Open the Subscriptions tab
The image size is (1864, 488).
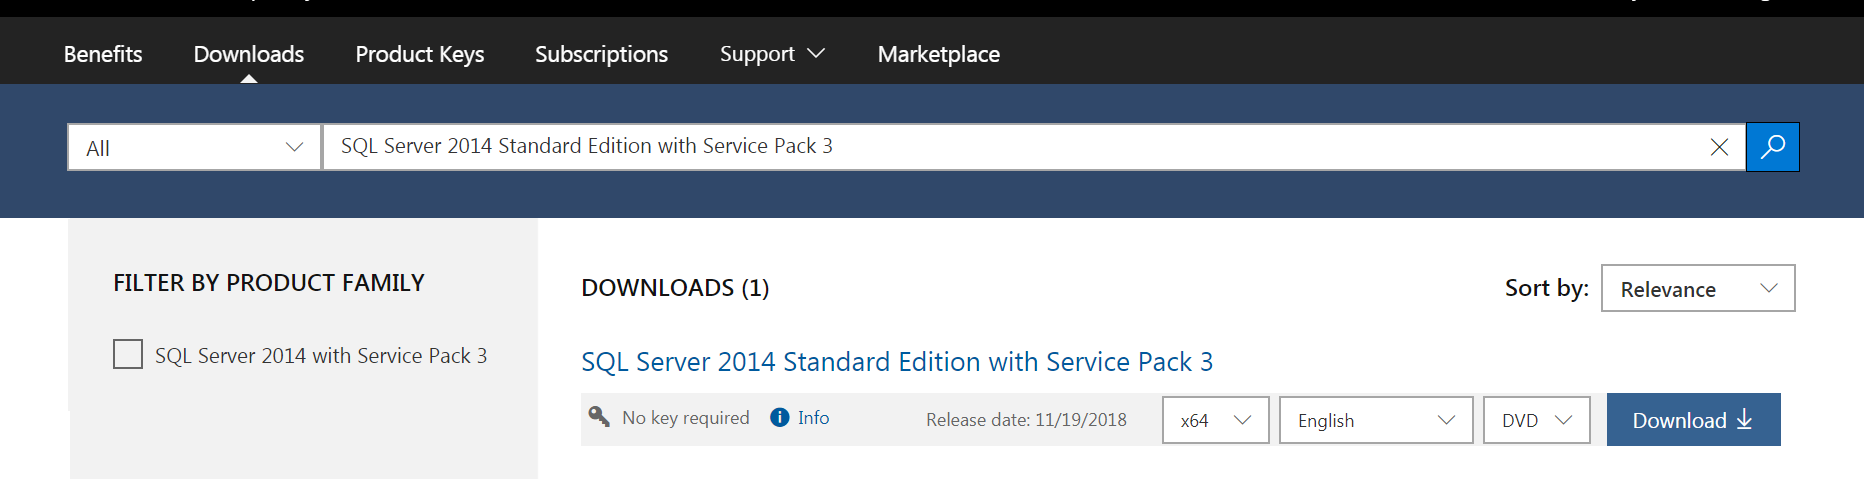(601, 54)
